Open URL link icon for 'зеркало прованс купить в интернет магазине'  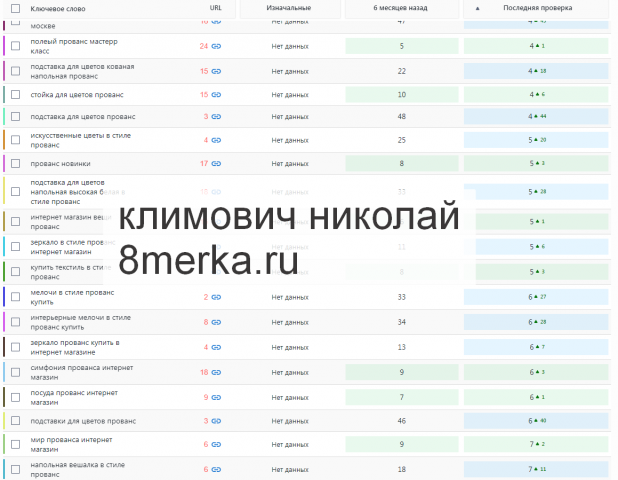[x=216, y=347]
